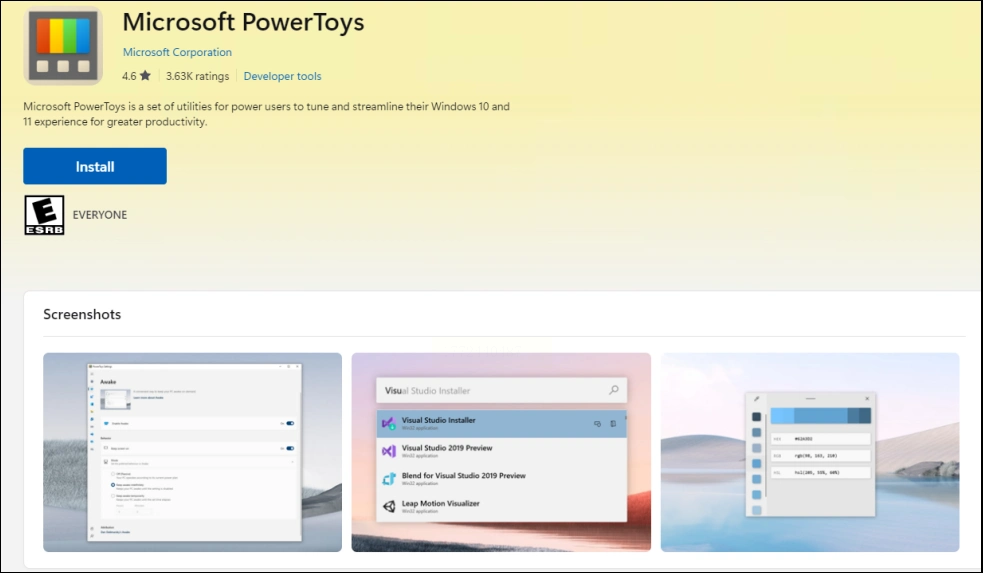Image resolution: width=983 pixels, height=573 pixels.
Task: Click the Visual Studio 2019 Preview icon
Action: 389,451
